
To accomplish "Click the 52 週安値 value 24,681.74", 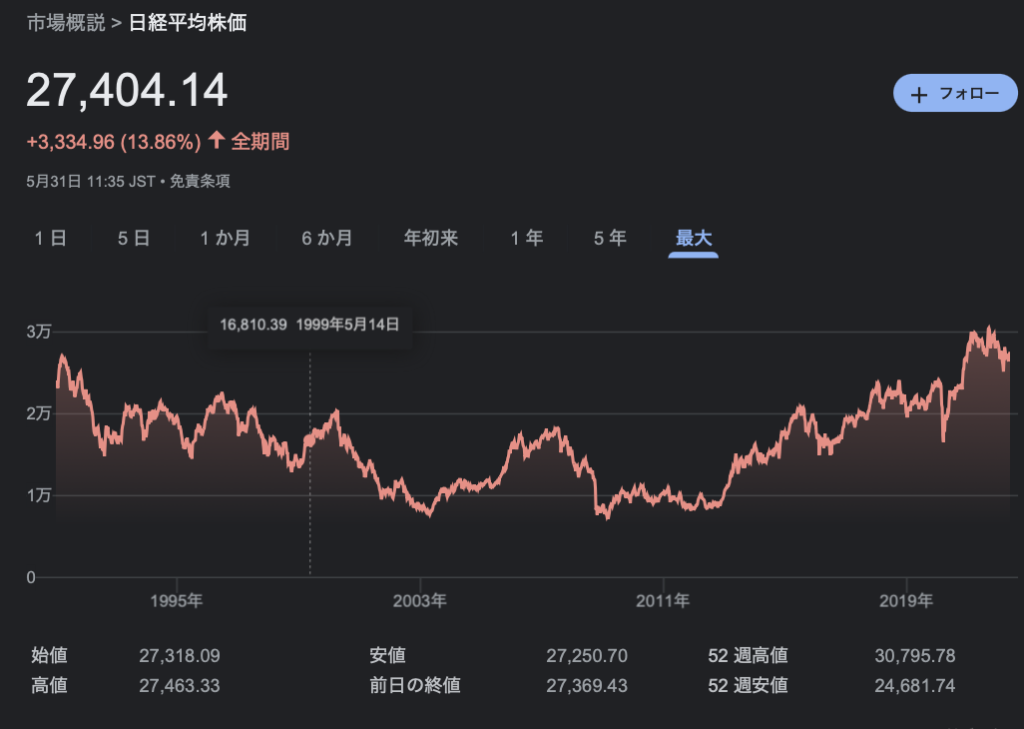I will [x=915, y=686].
